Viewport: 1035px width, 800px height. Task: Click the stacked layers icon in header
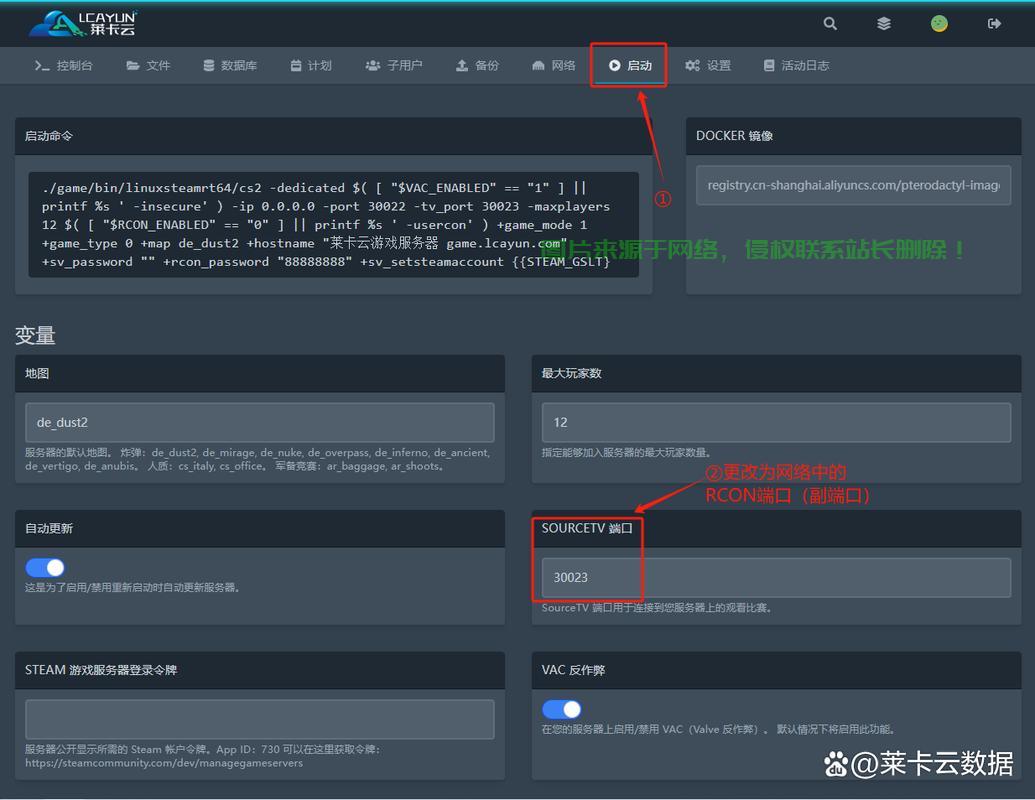884,24
